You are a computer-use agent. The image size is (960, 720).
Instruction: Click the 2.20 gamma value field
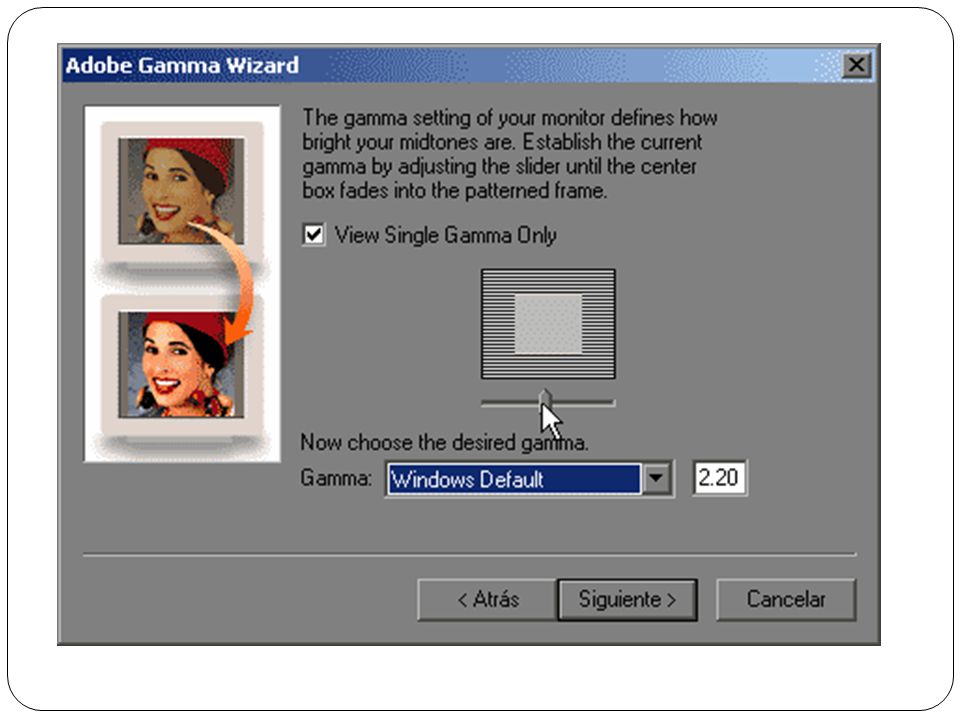click(719, 478)
